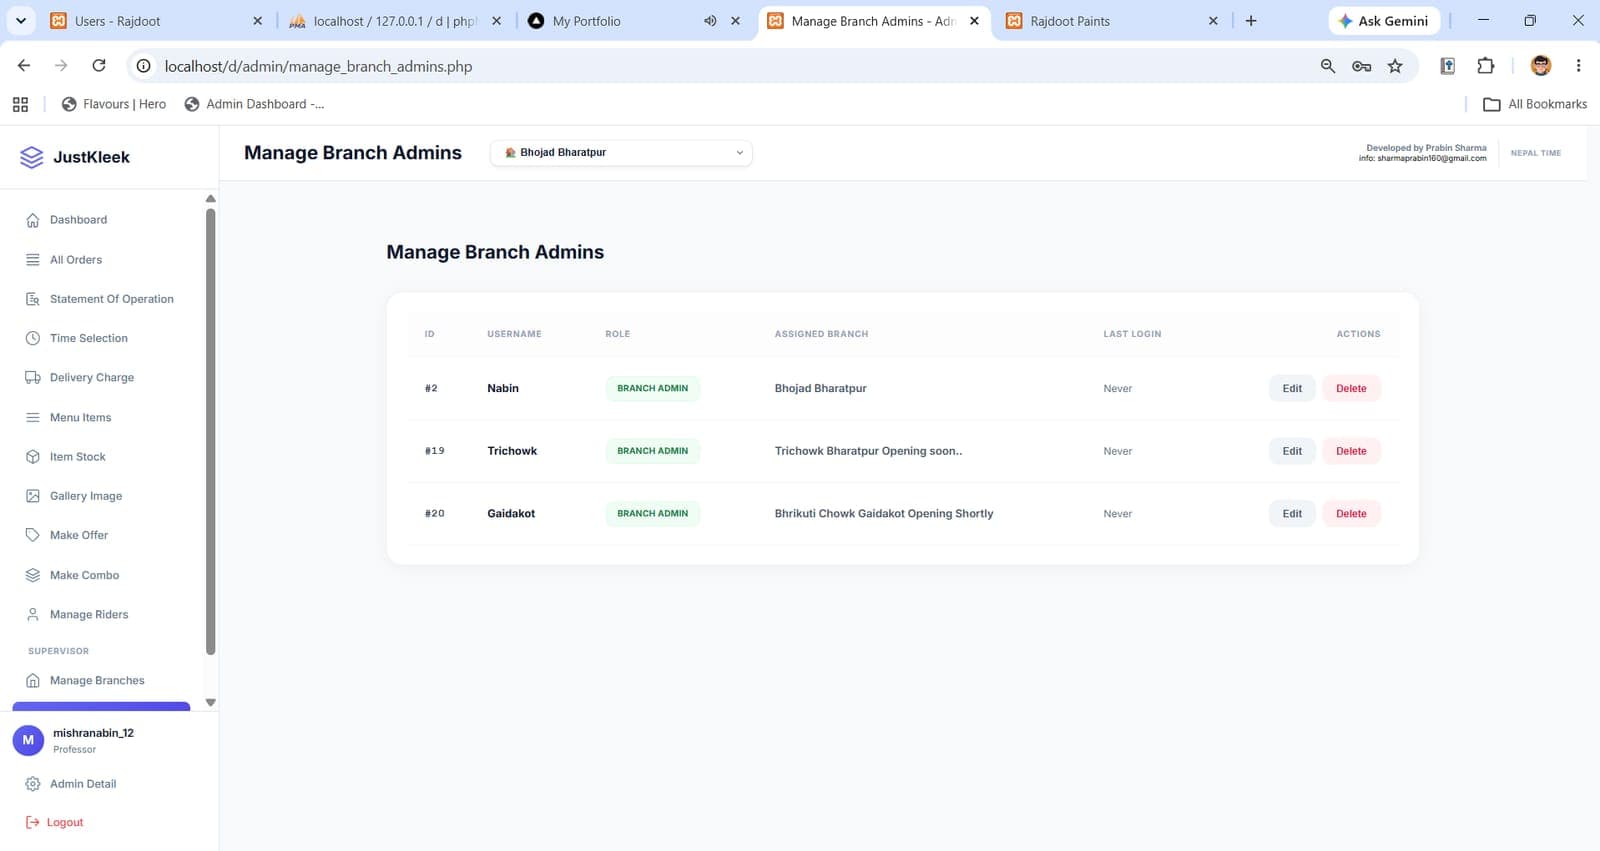Click the Make Combo layers icon
1600x851 pixels.
pos(33,575)
